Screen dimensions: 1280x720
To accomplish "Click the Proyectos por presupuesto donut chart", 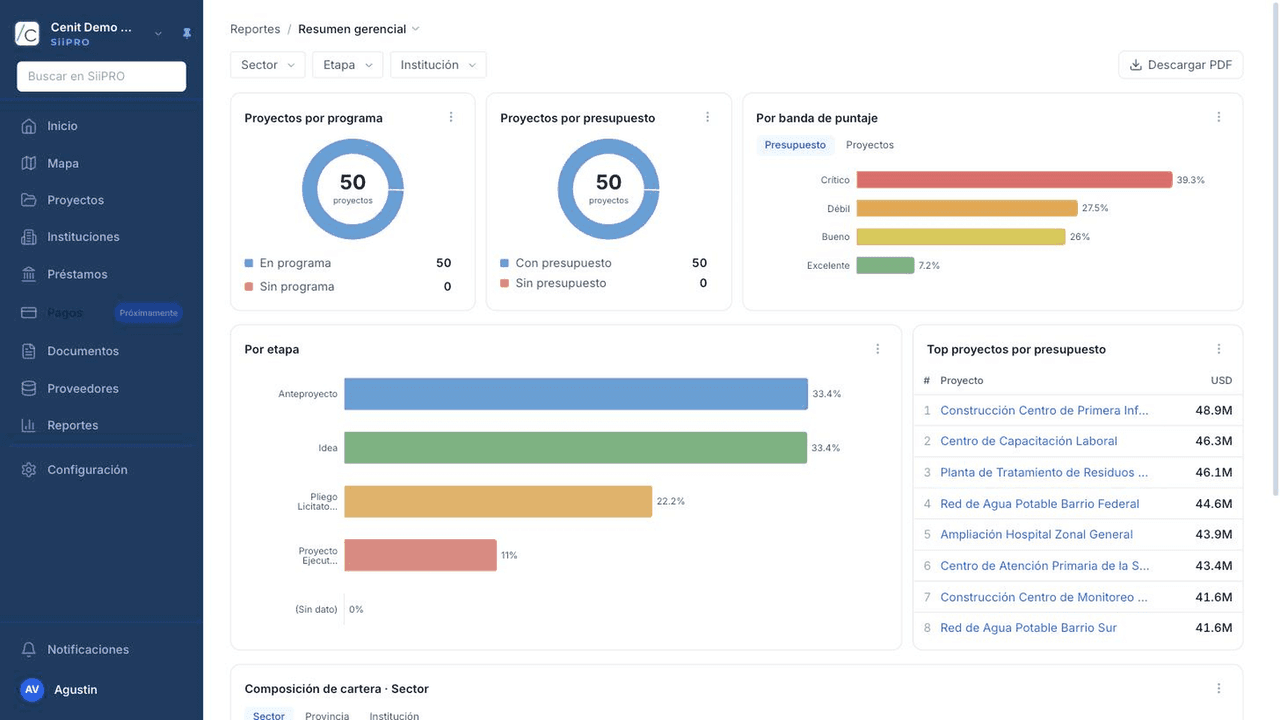I will 609,189.
